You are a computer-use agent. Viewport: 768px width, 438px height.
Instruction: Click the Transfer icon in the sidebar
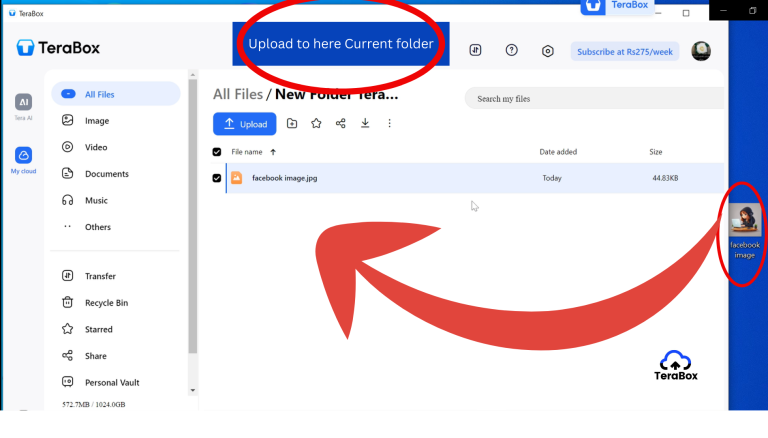point(68,276)
